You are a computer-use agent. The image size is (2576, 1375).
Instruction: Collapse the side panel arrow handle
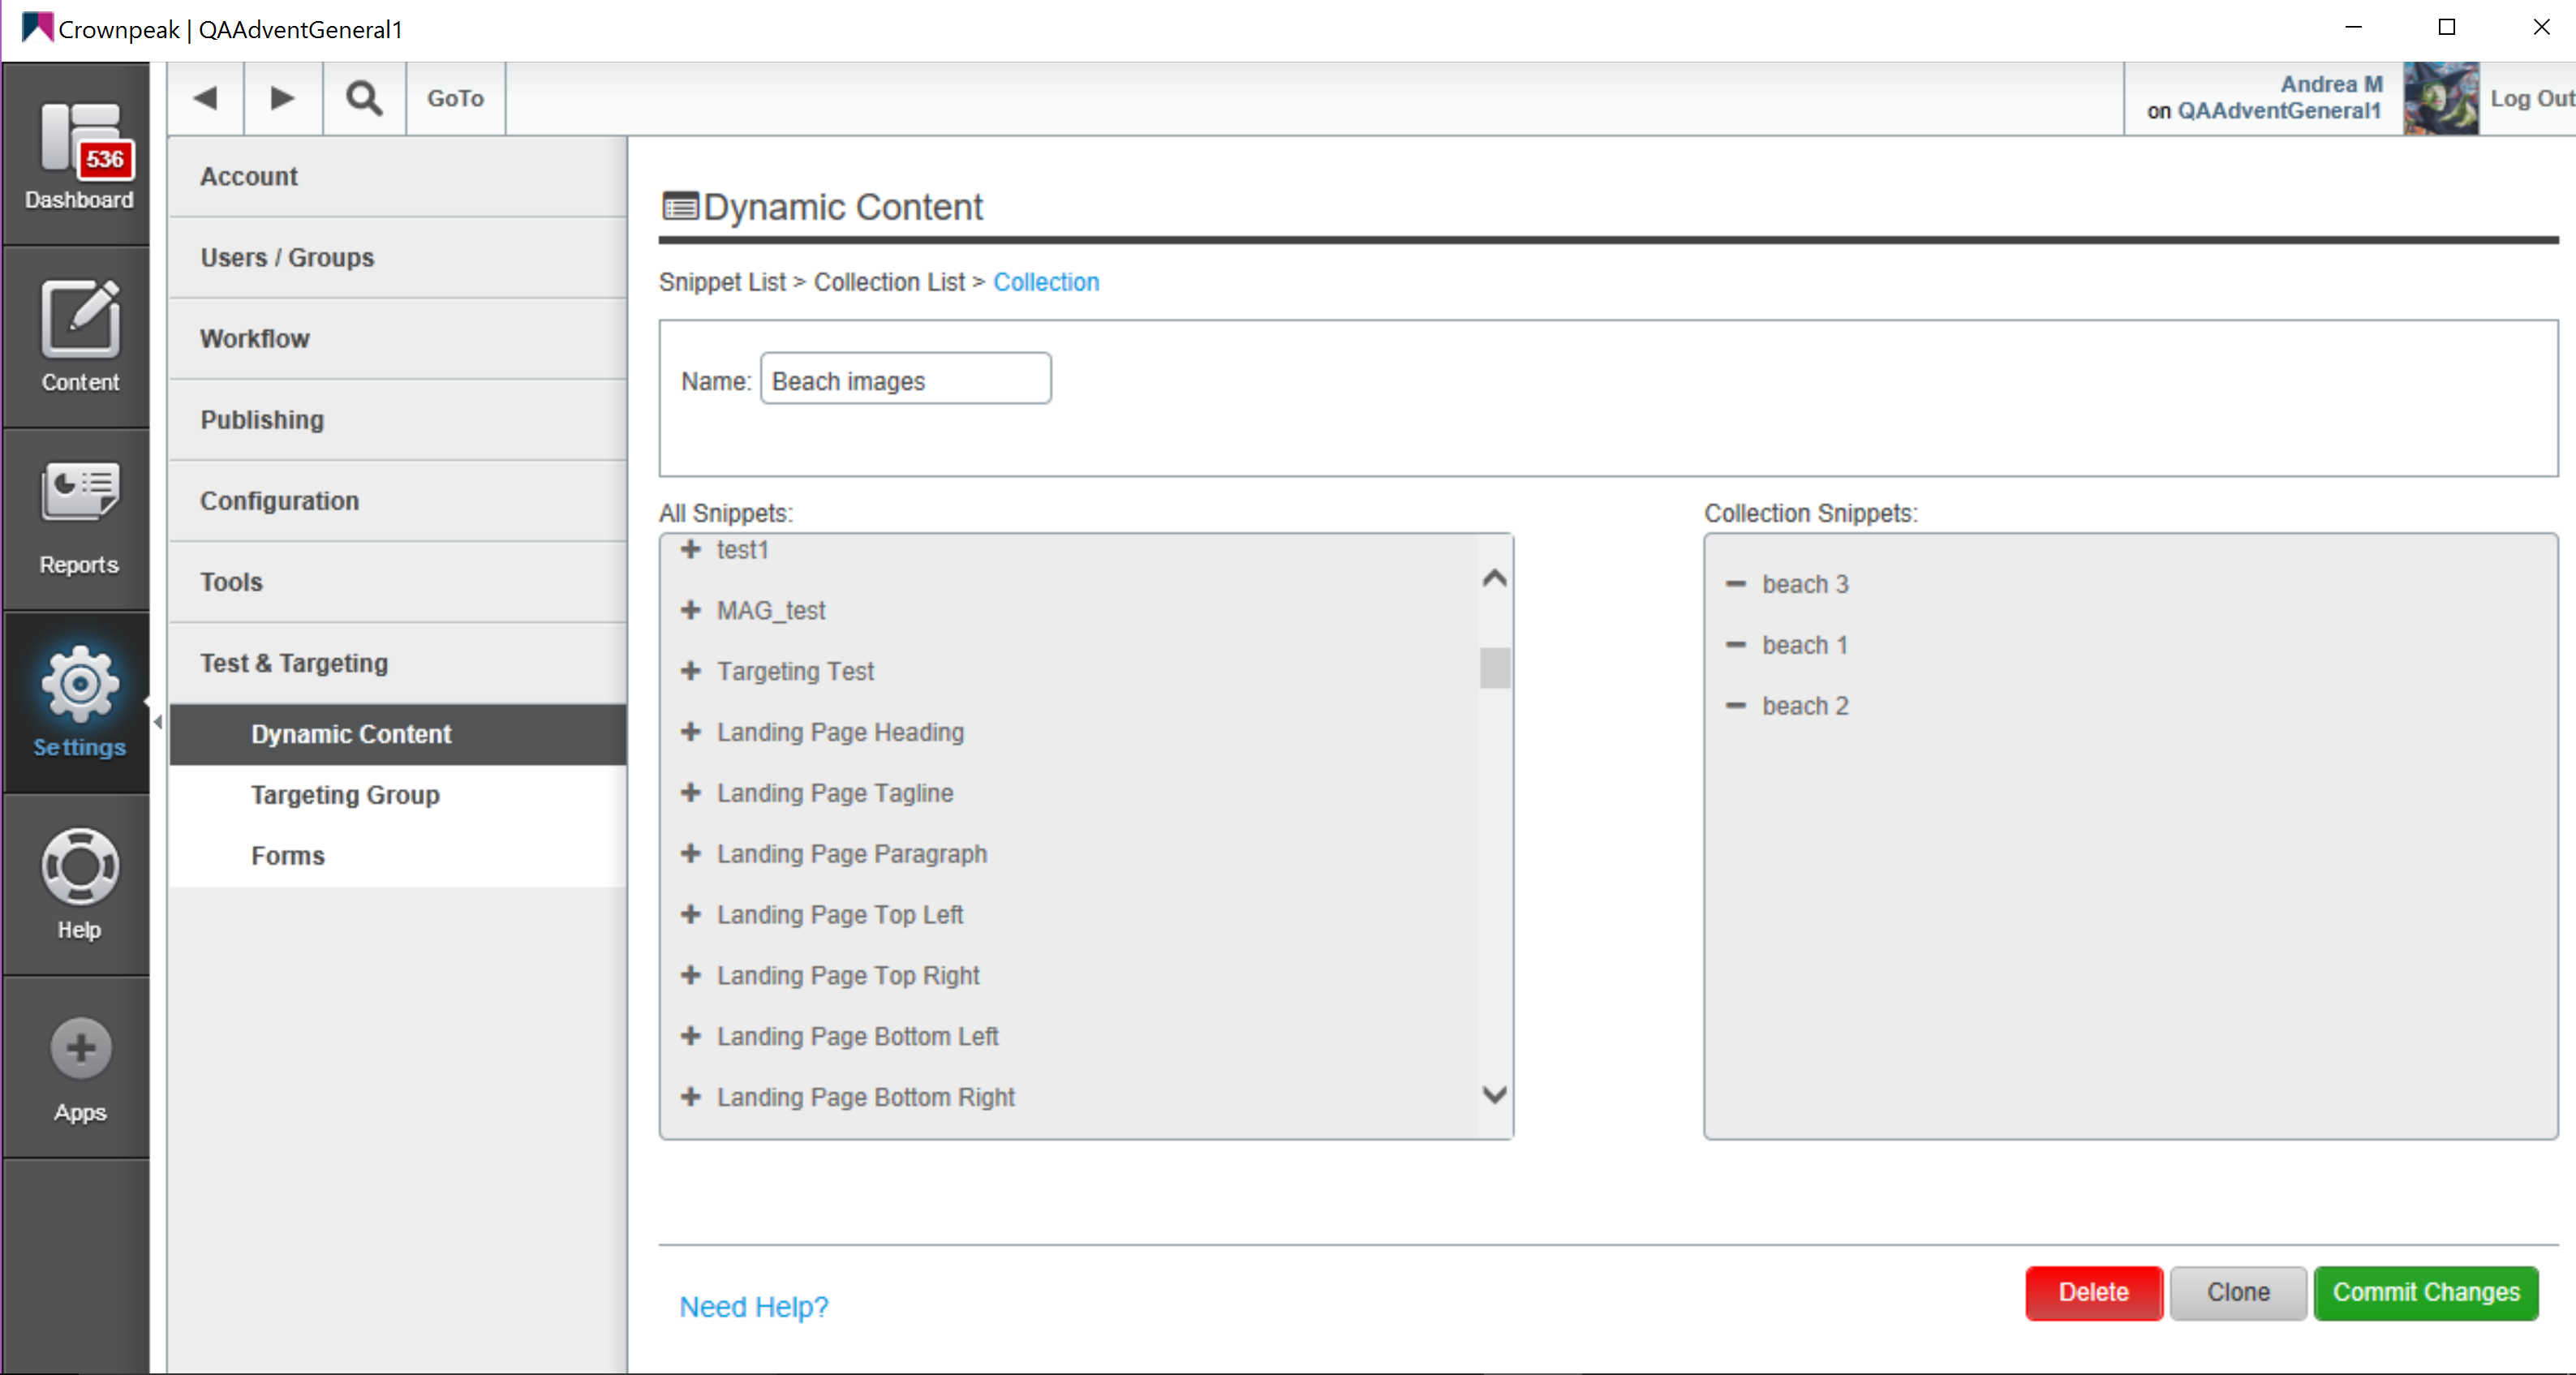(158, 722)
